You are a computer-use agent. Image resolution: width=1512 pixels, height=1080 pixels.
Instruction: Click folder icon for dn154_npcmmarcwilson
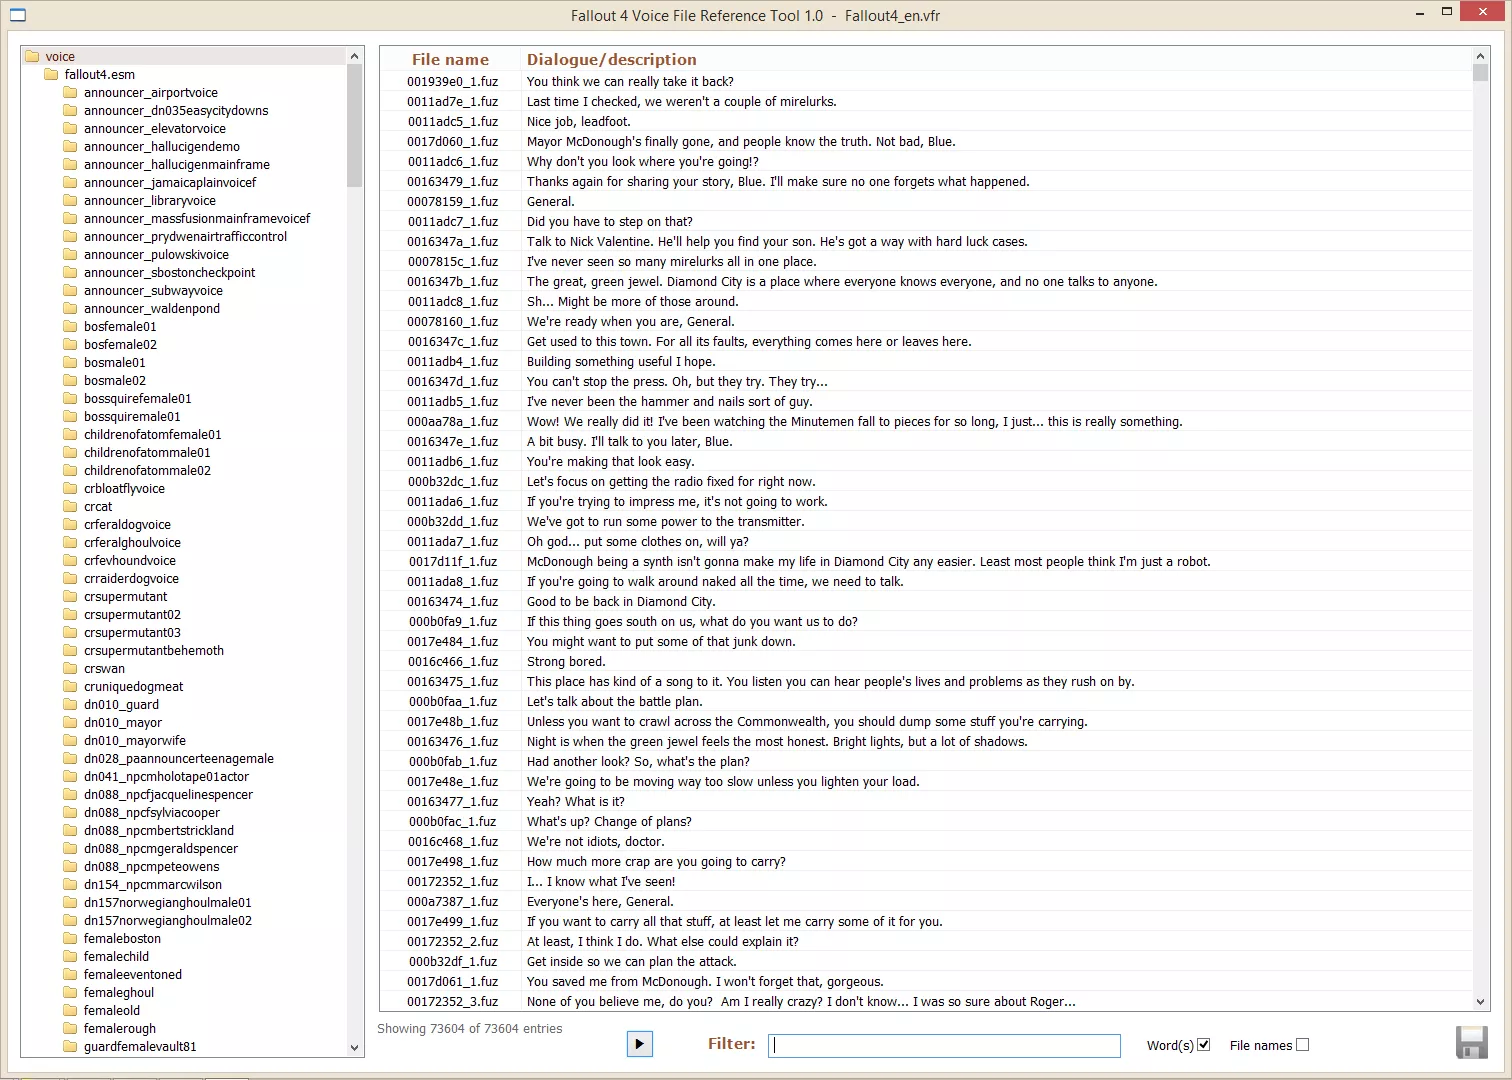(x=70, y=884)
